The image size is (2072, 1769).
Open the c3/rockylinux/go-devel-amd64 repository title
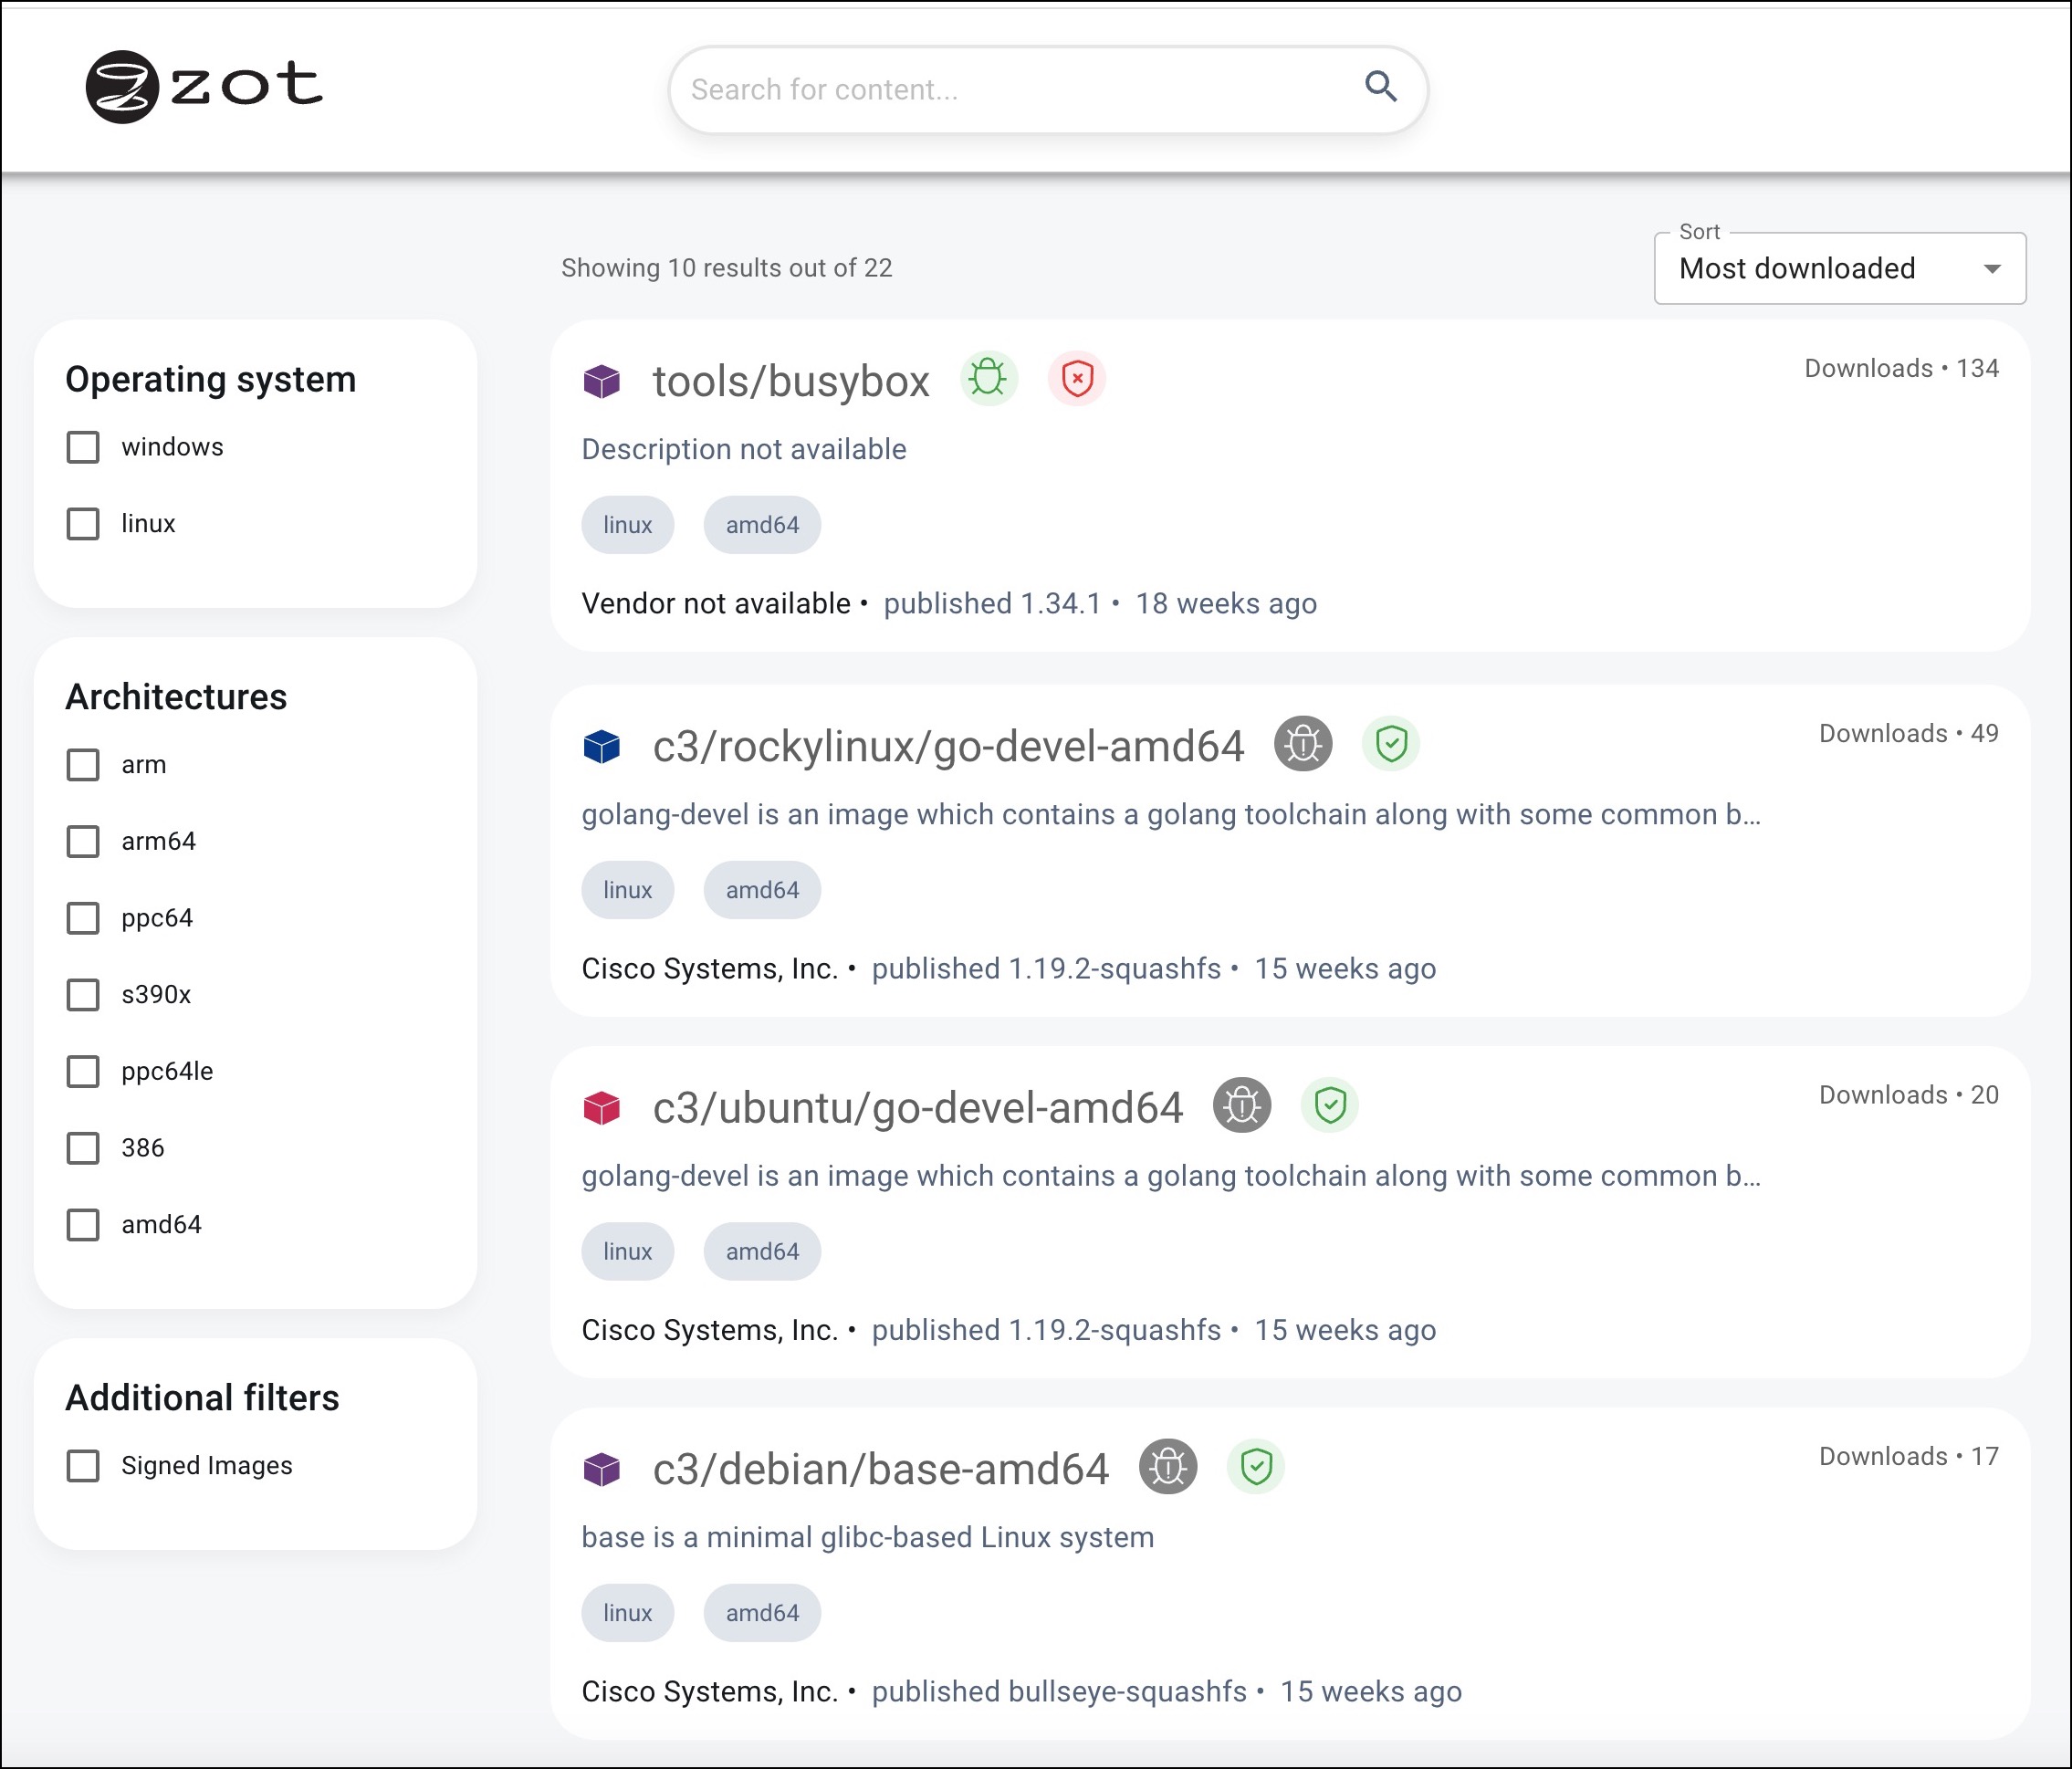(x=947, y=747)
